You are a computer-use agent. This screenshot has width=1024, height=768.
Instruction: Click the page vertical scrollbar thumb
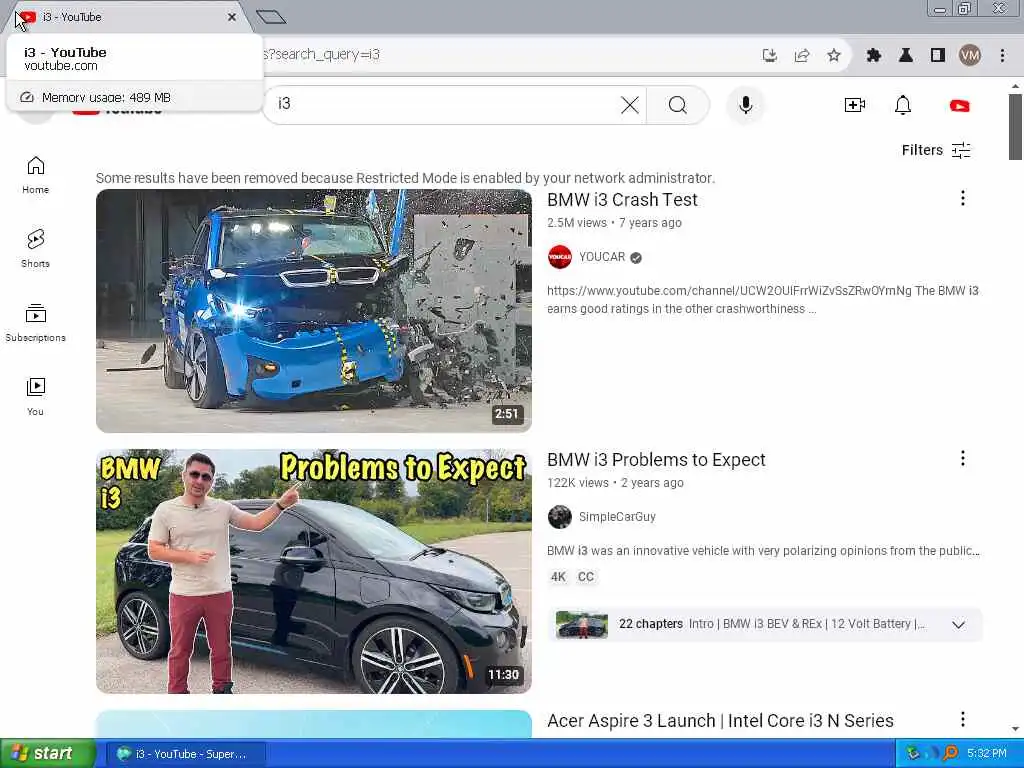coord(1015,127)
